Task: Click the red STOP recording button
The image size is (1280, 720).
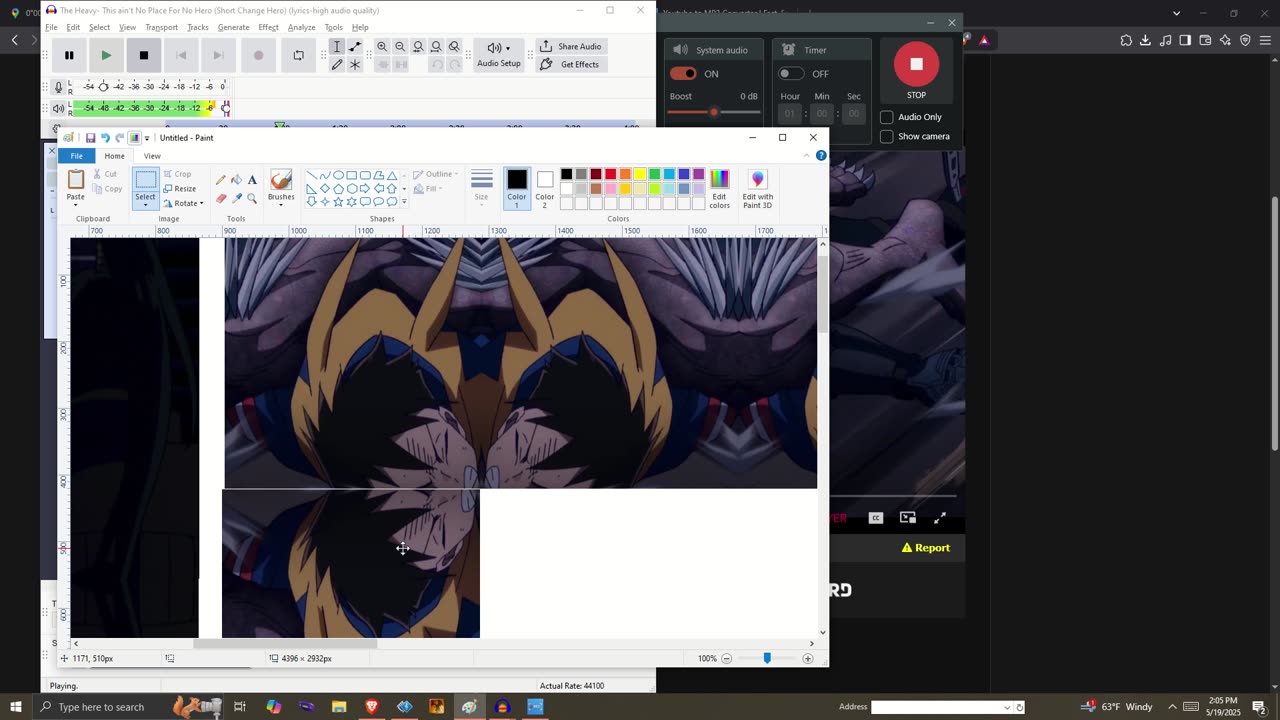Action: (x=916, y=64)
